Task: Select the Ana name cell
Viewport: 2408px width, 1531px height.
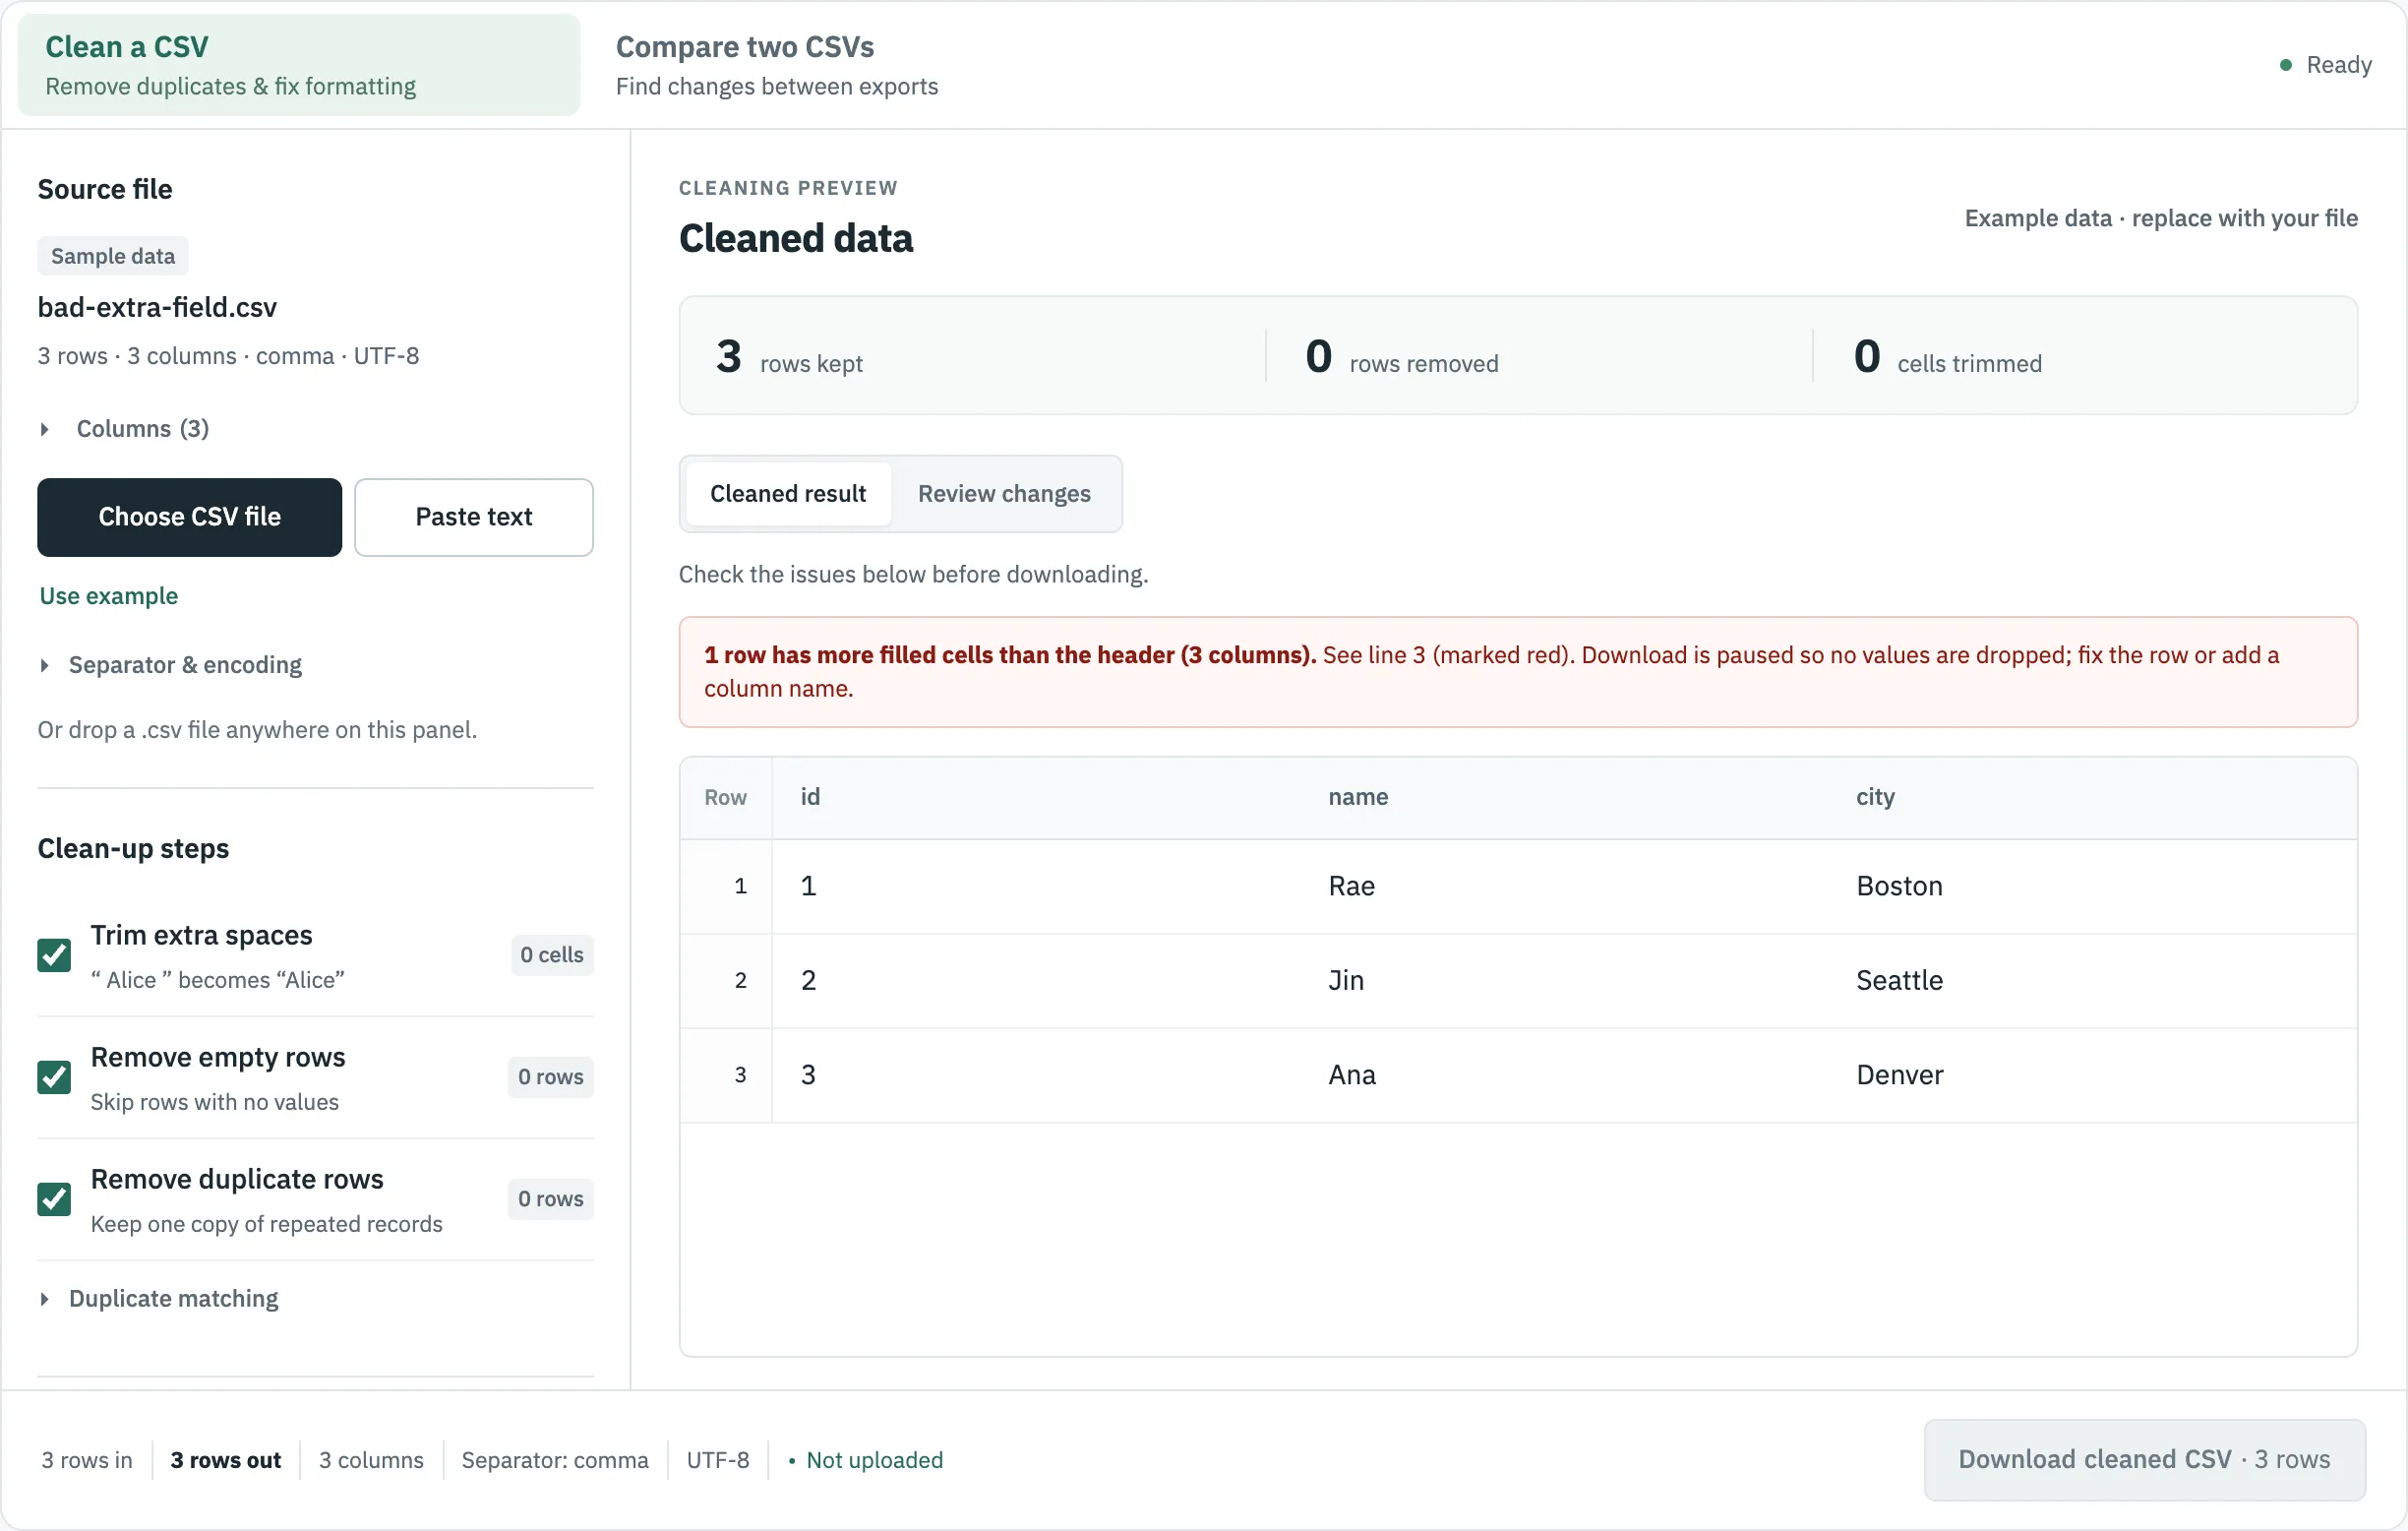Action: coord(1564,1075)
